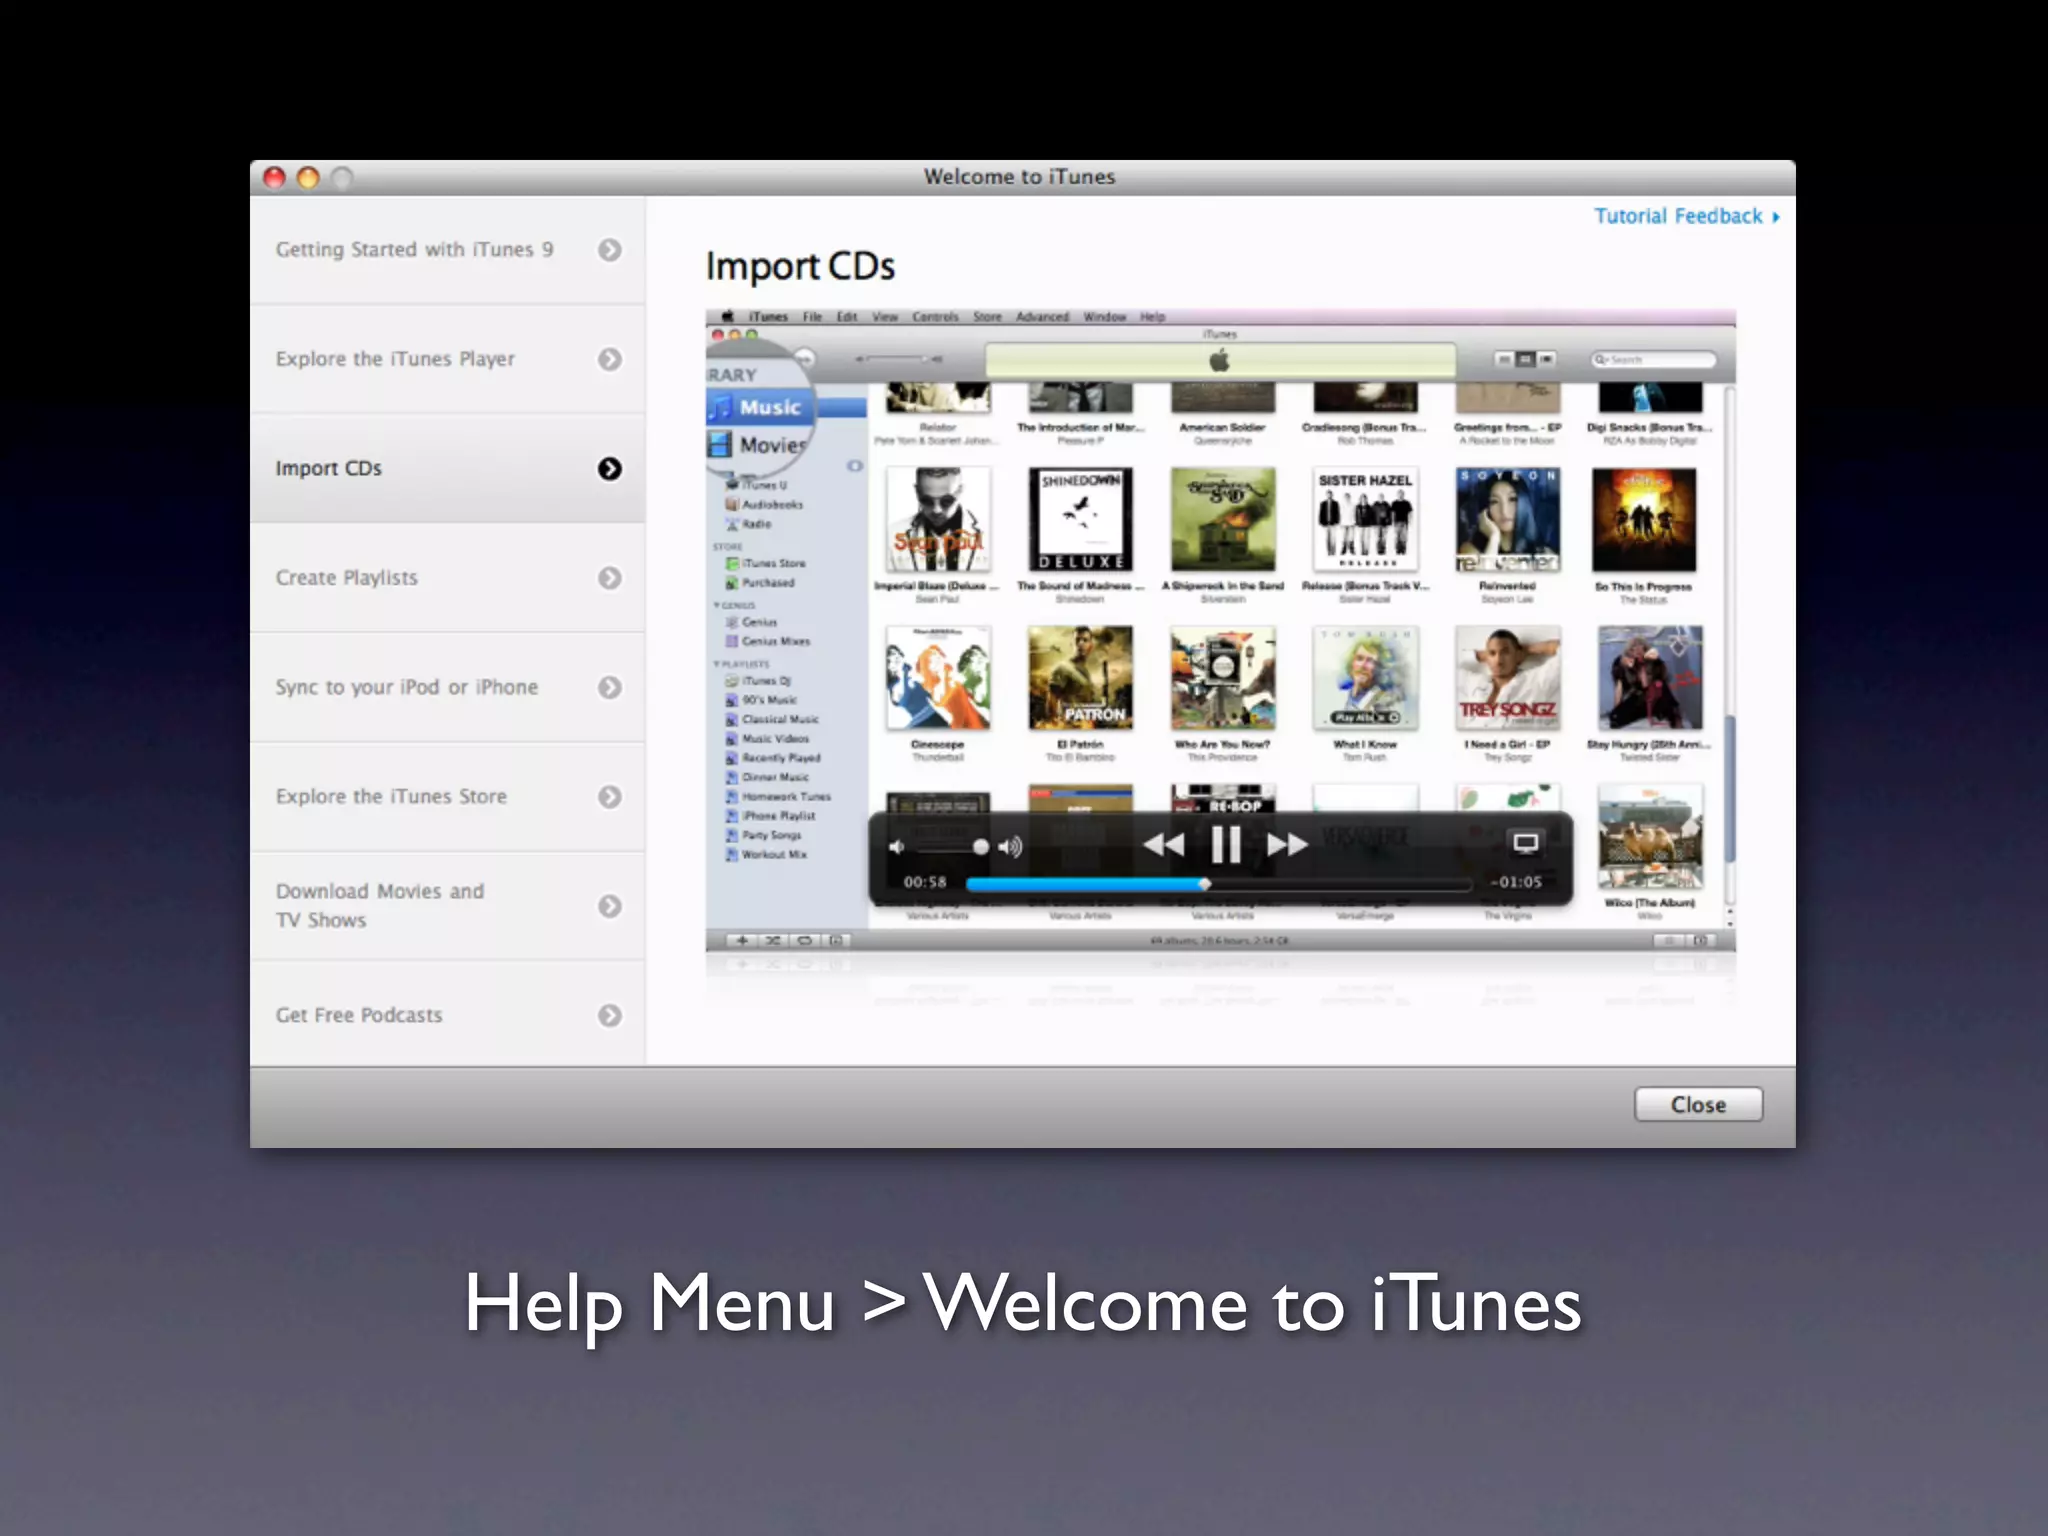
Task: Pause the tutorial video
Action: (1226, 845)
